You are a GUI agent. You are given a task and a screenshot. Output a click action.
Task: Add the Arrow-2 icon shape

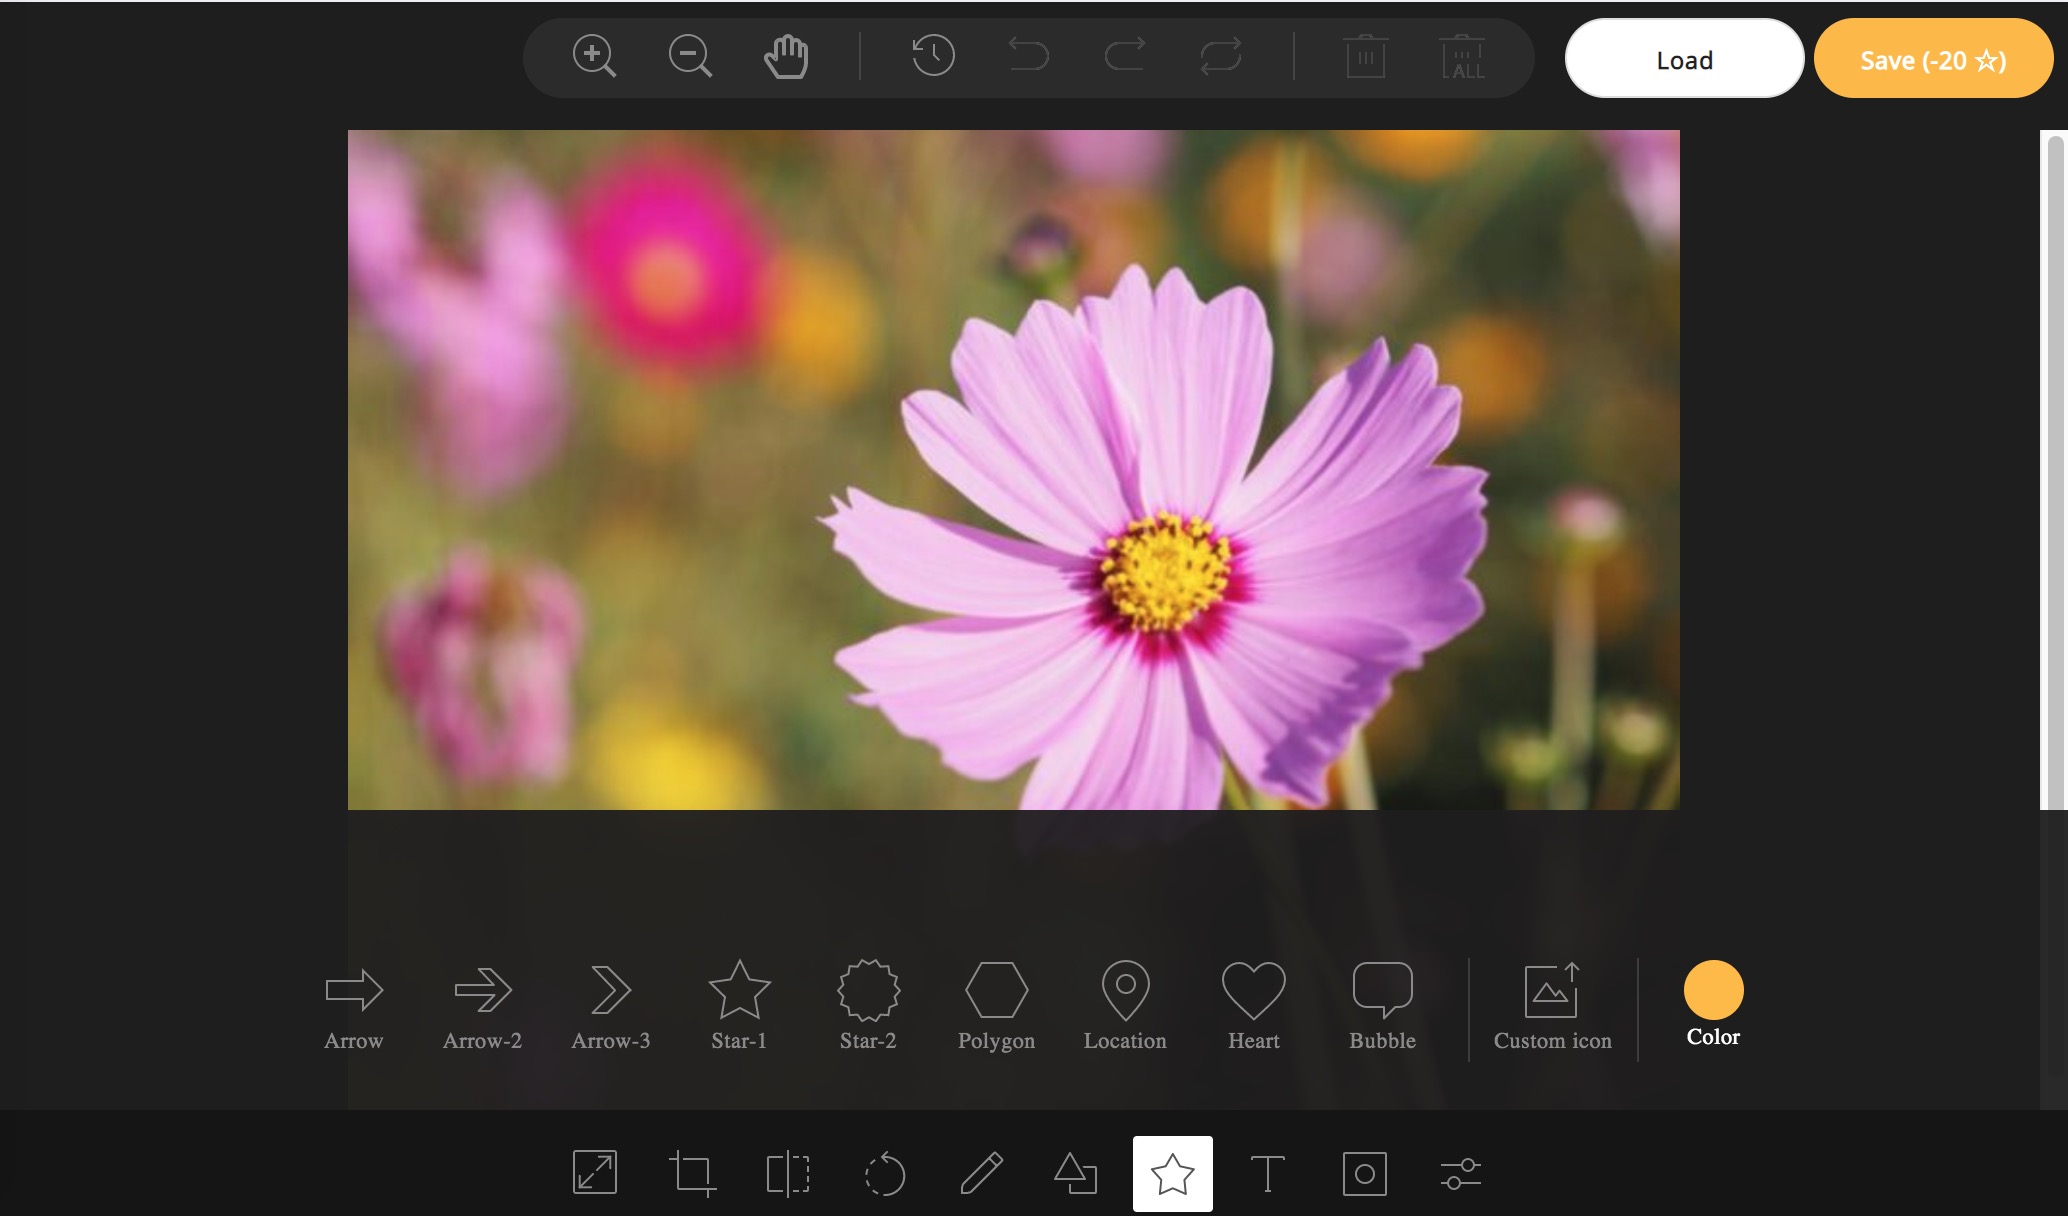482,1006
